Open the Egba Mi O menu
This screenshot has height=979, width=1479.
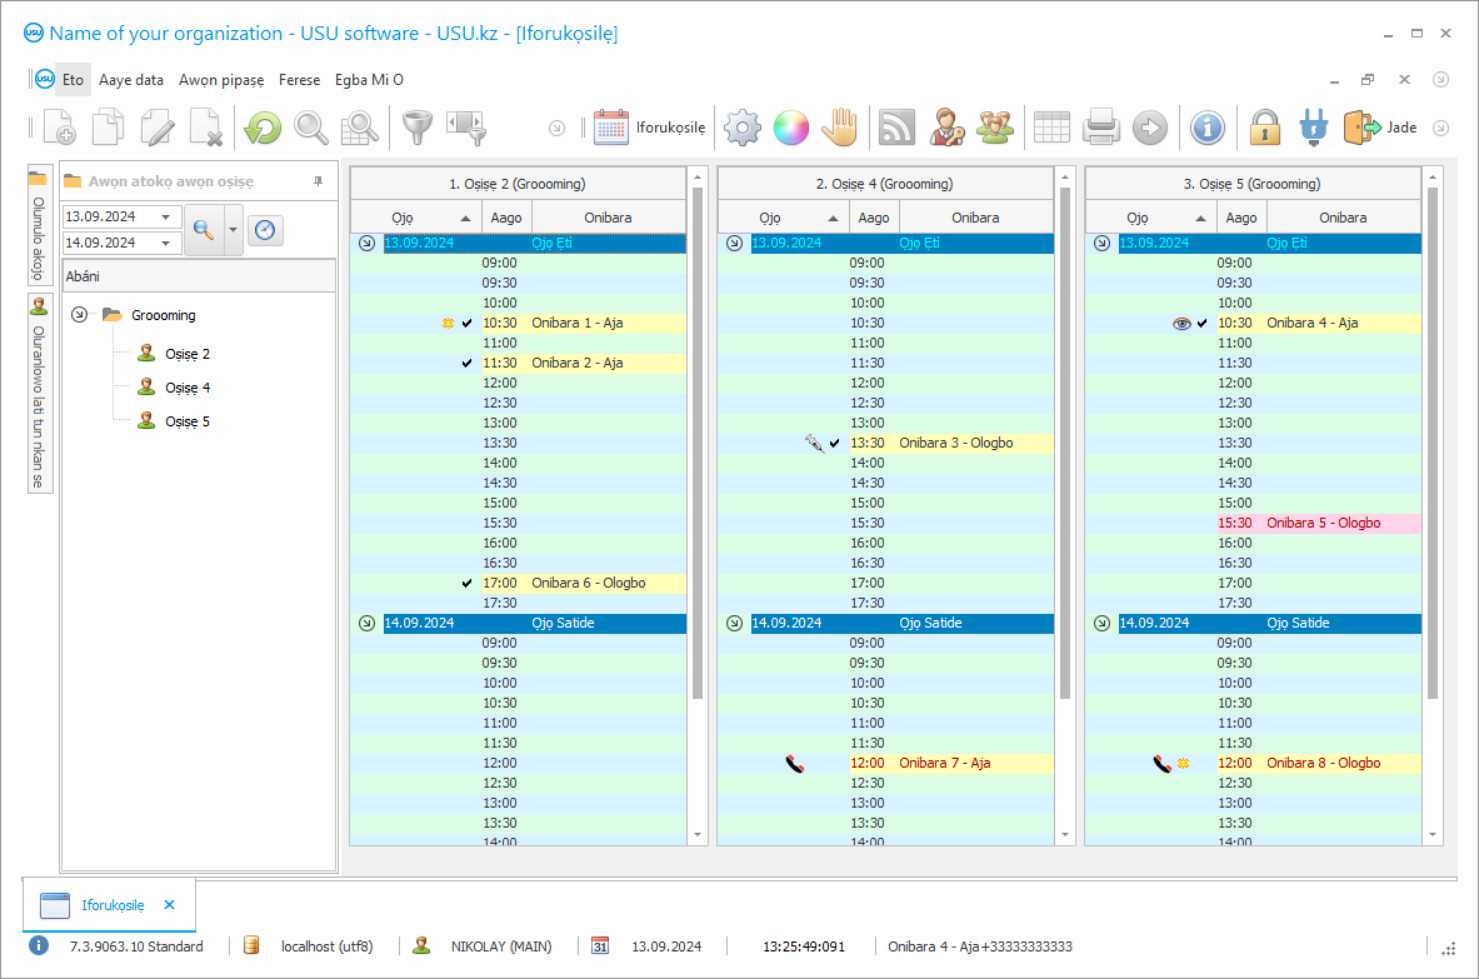coord(369,80)
